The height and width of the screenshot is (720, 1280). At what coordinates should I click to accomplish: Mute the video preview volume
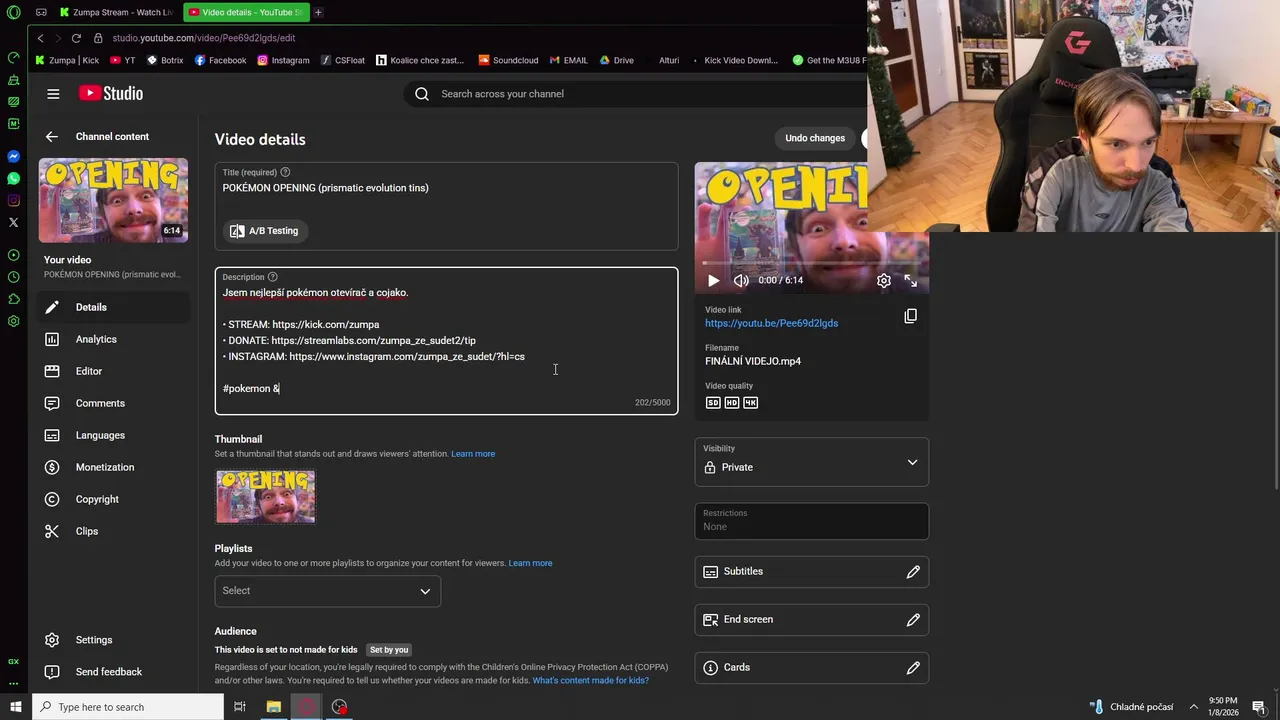741,281
